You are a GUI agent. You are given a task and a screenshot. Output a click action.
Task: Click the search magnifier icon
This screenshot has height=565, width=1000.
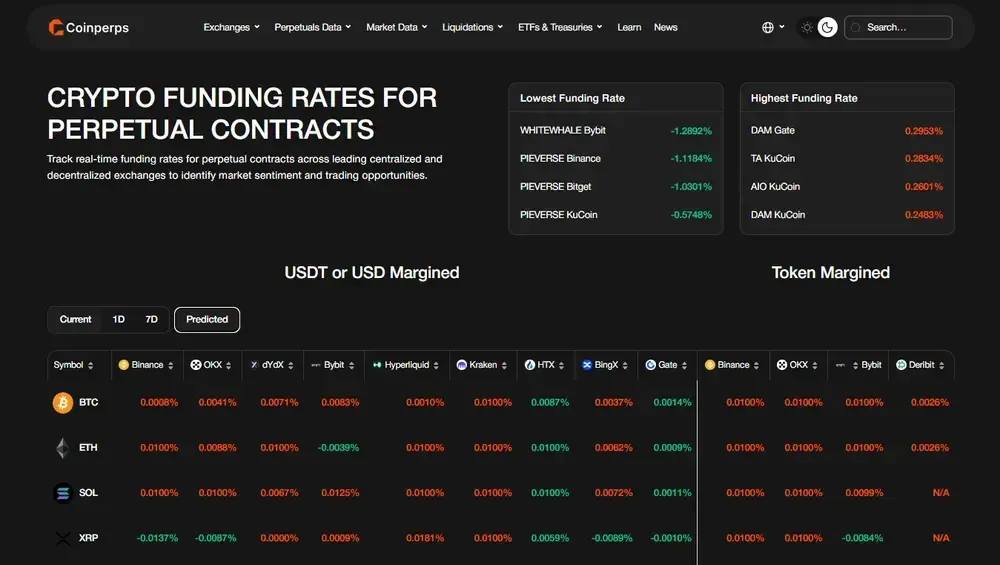(x=856, y=27)
